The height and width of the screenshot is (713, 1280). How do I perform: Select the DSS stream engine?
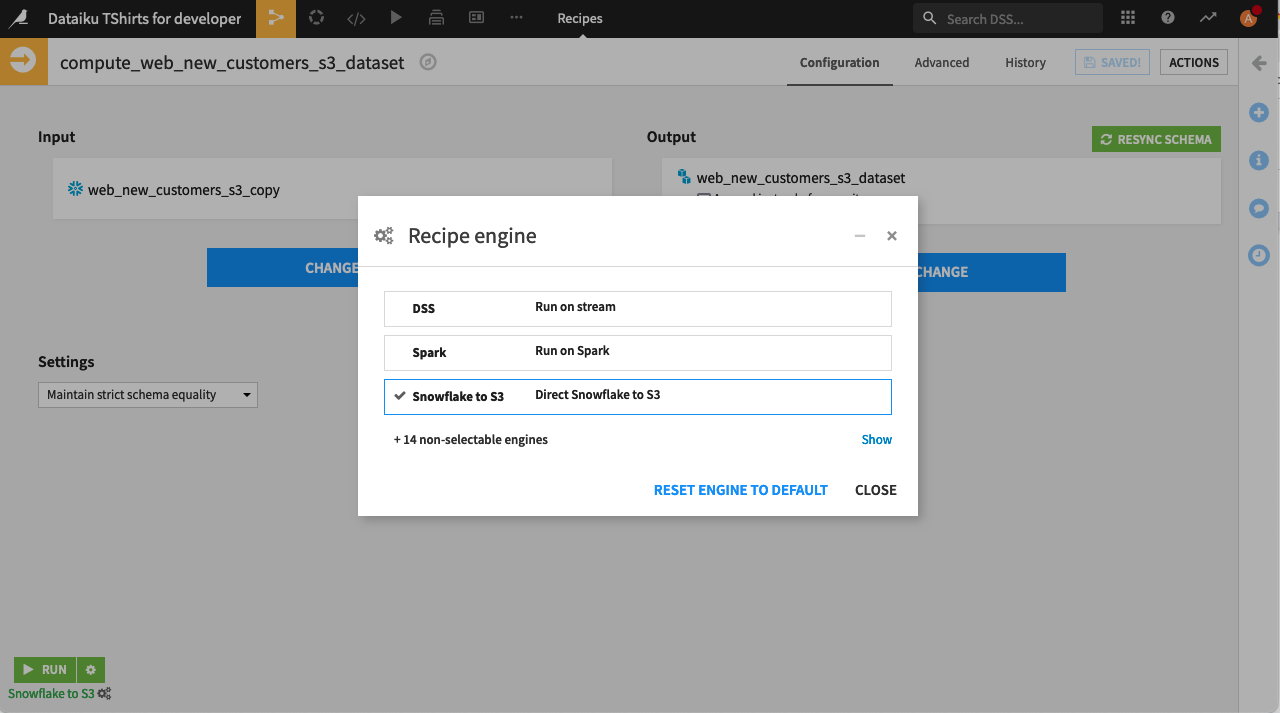click(x=637, y=308)
